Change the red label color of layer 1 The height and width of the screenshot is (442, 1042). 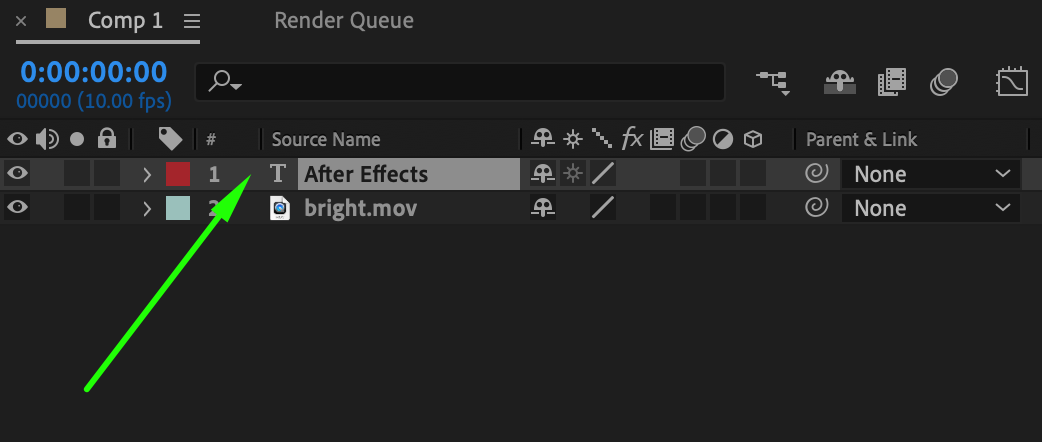(x=178, y=174)
